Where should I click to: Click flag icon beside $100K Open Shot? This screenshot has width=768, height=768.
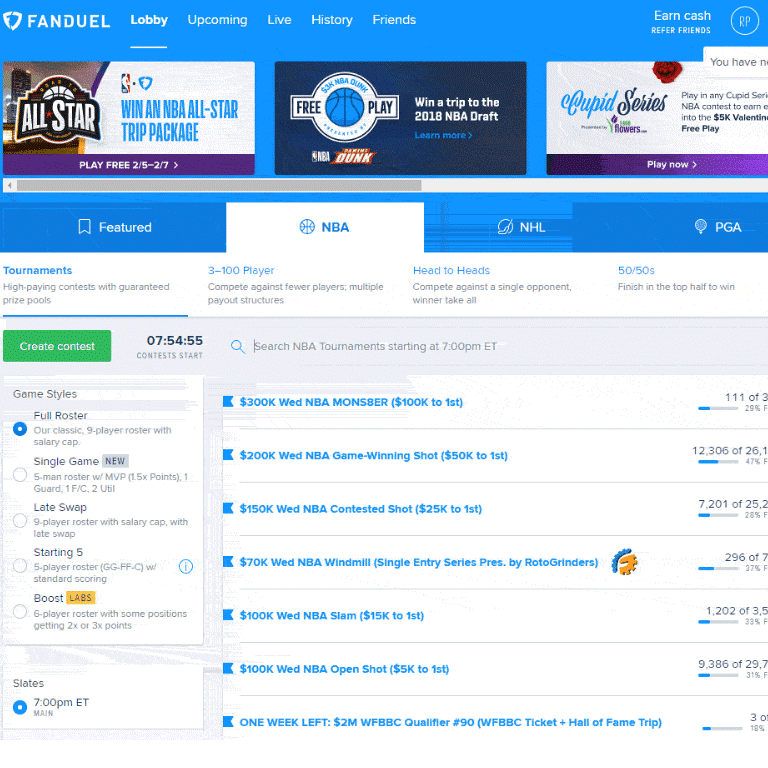point(228,669)
